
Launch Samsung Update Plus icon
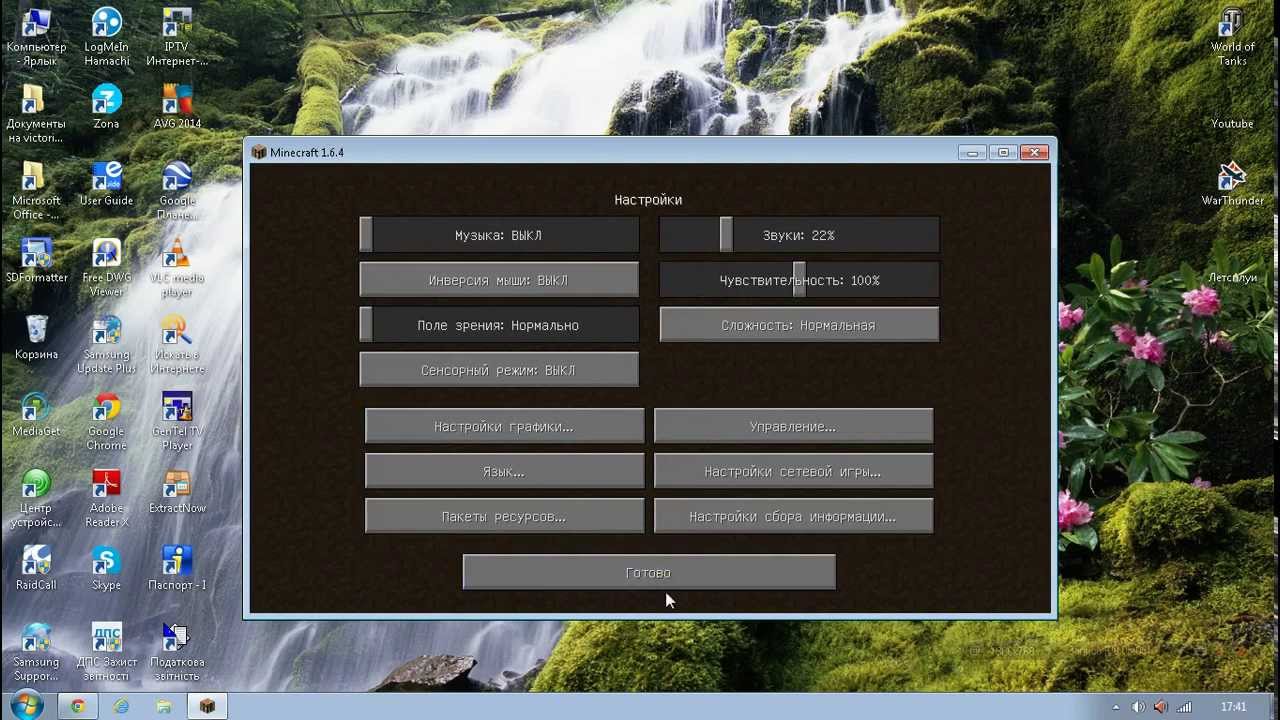106,345
